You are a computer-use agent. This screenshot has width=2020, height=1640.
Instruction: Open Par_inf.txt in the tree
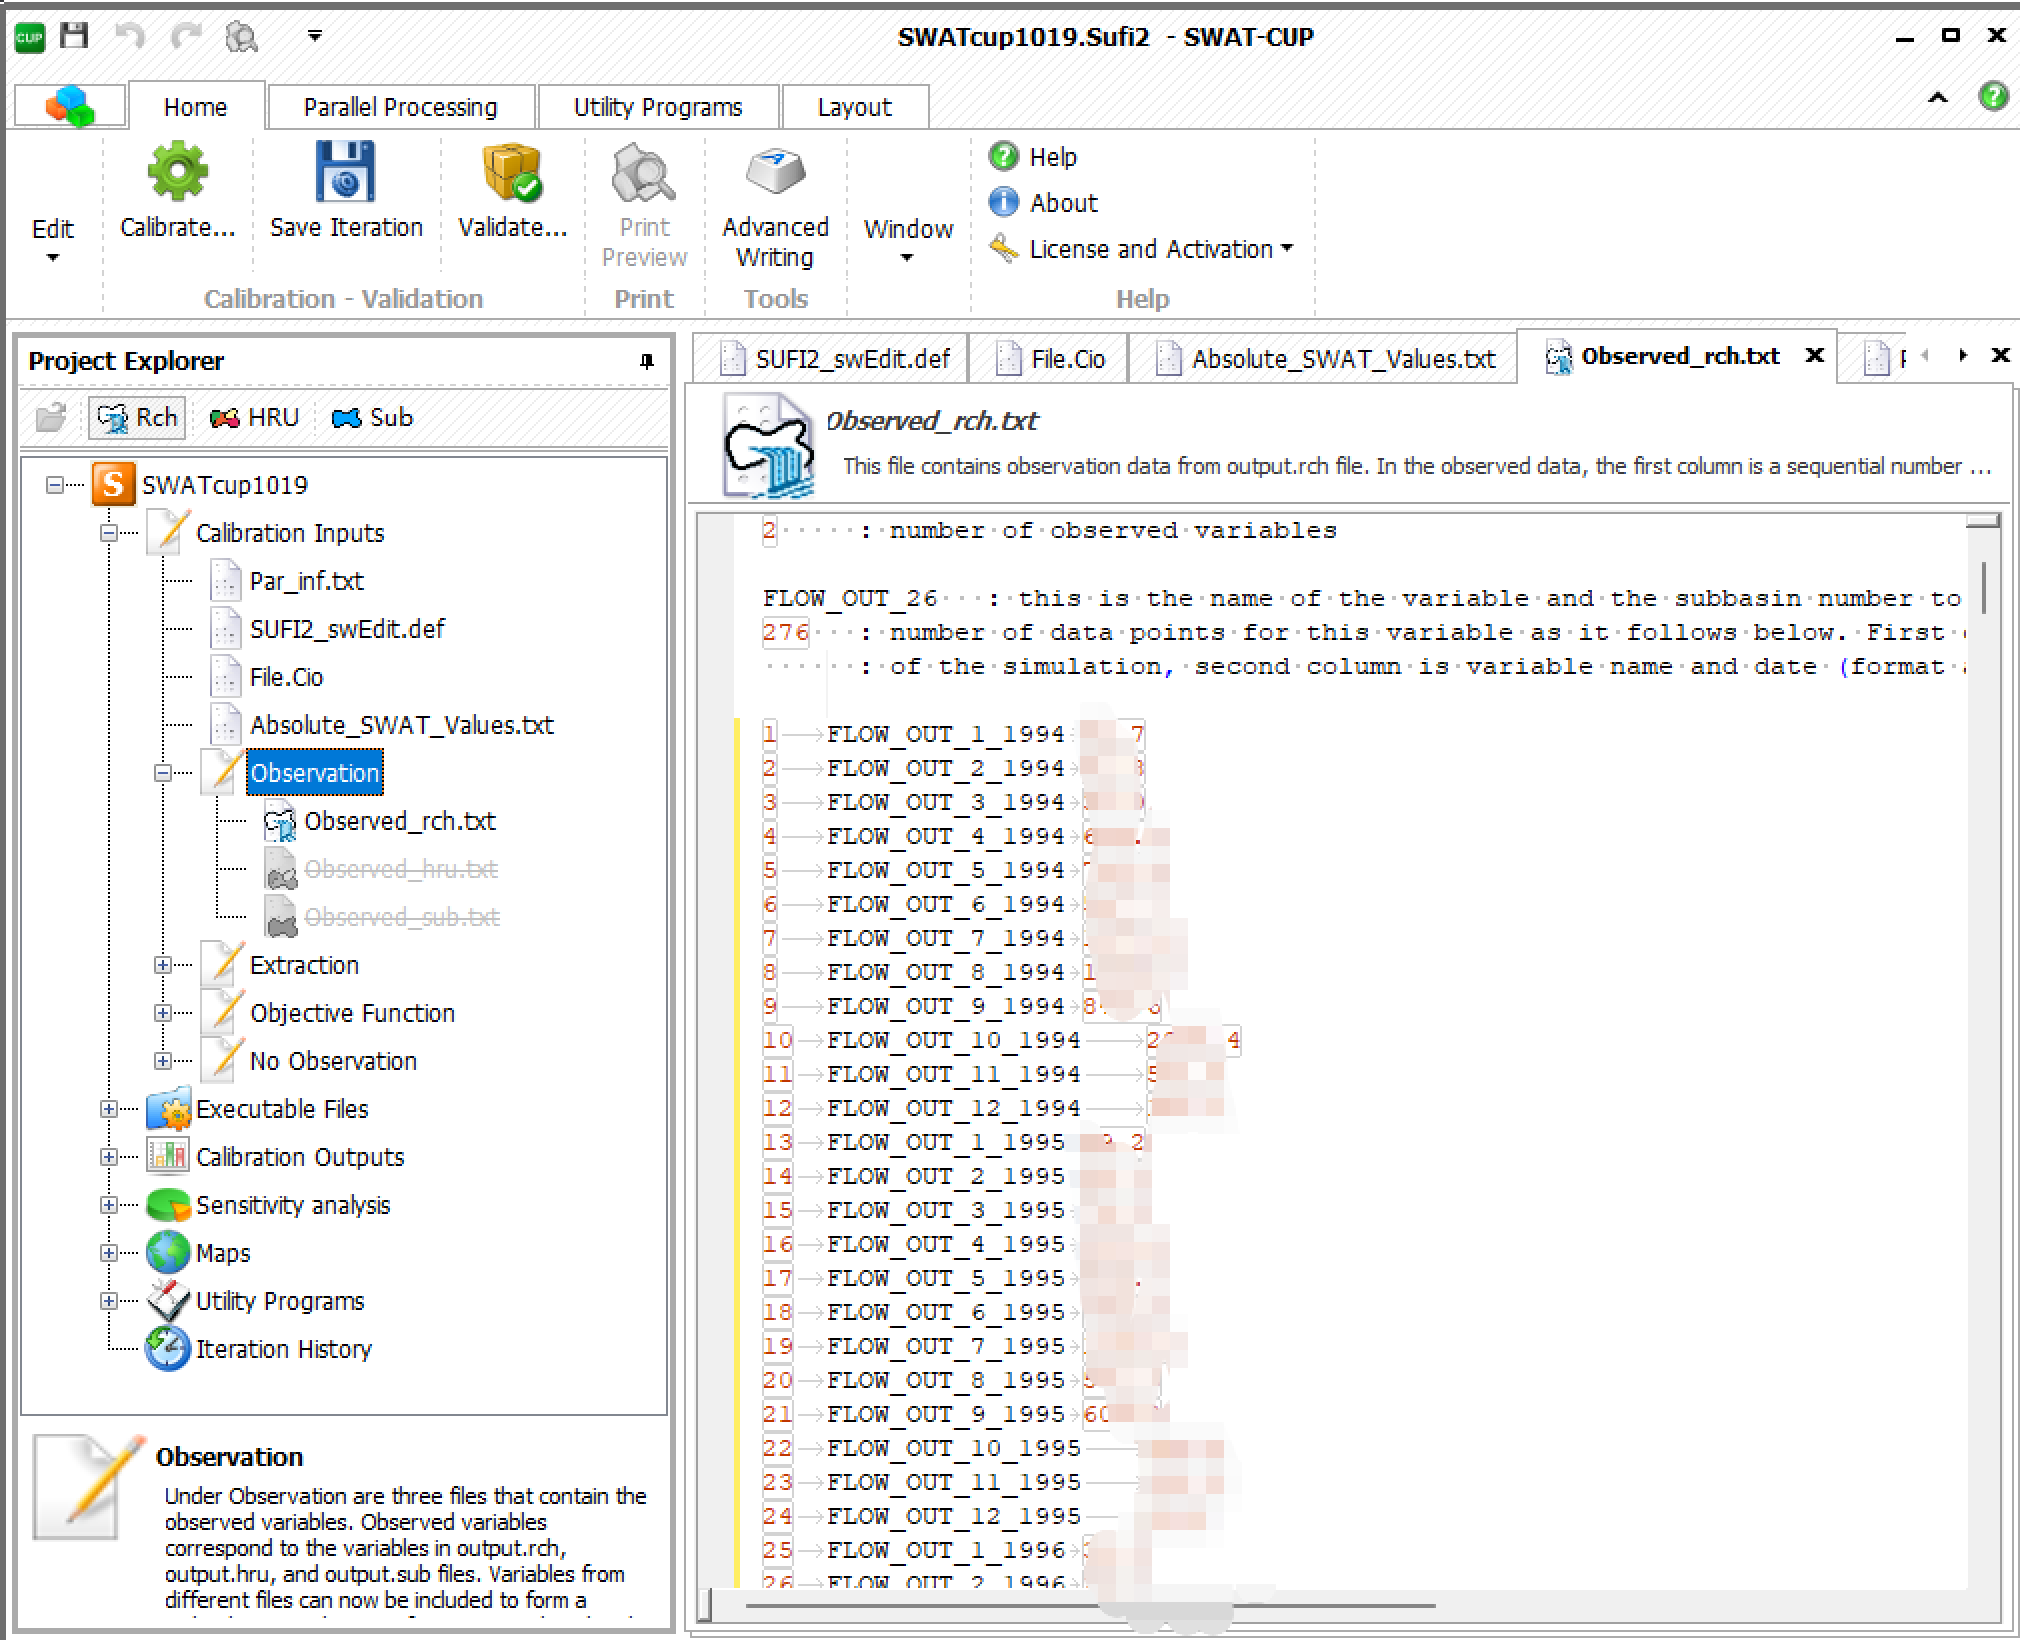pos(306,581)
